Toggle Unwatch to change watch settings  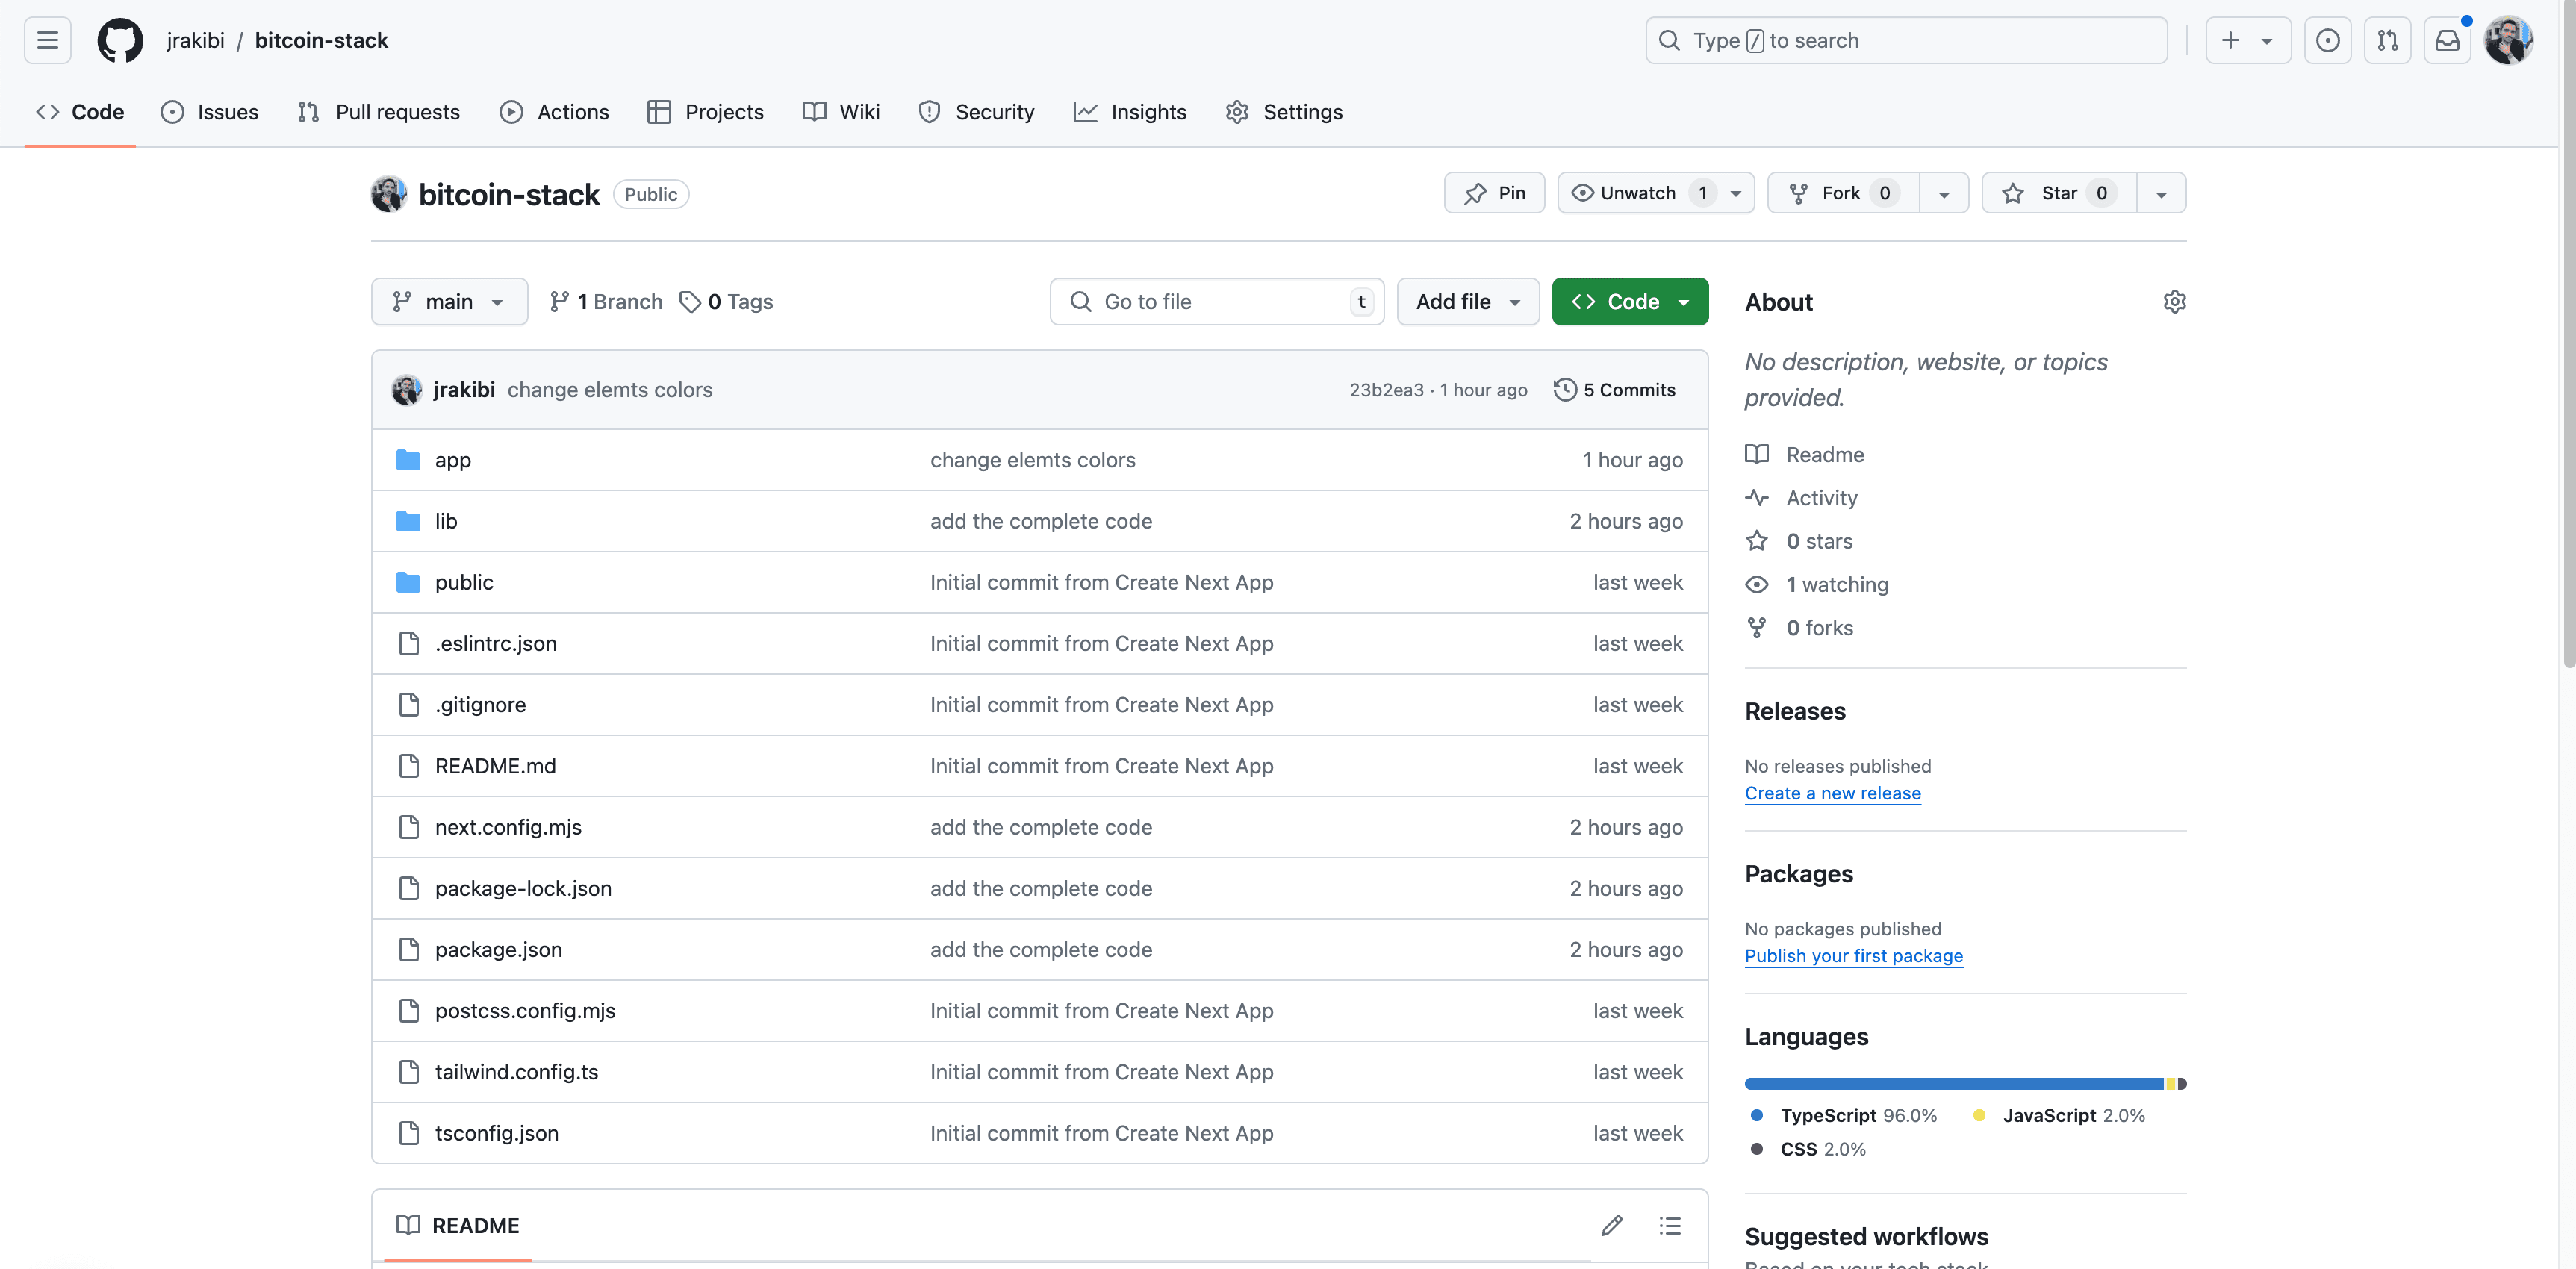pos(1636,194)
